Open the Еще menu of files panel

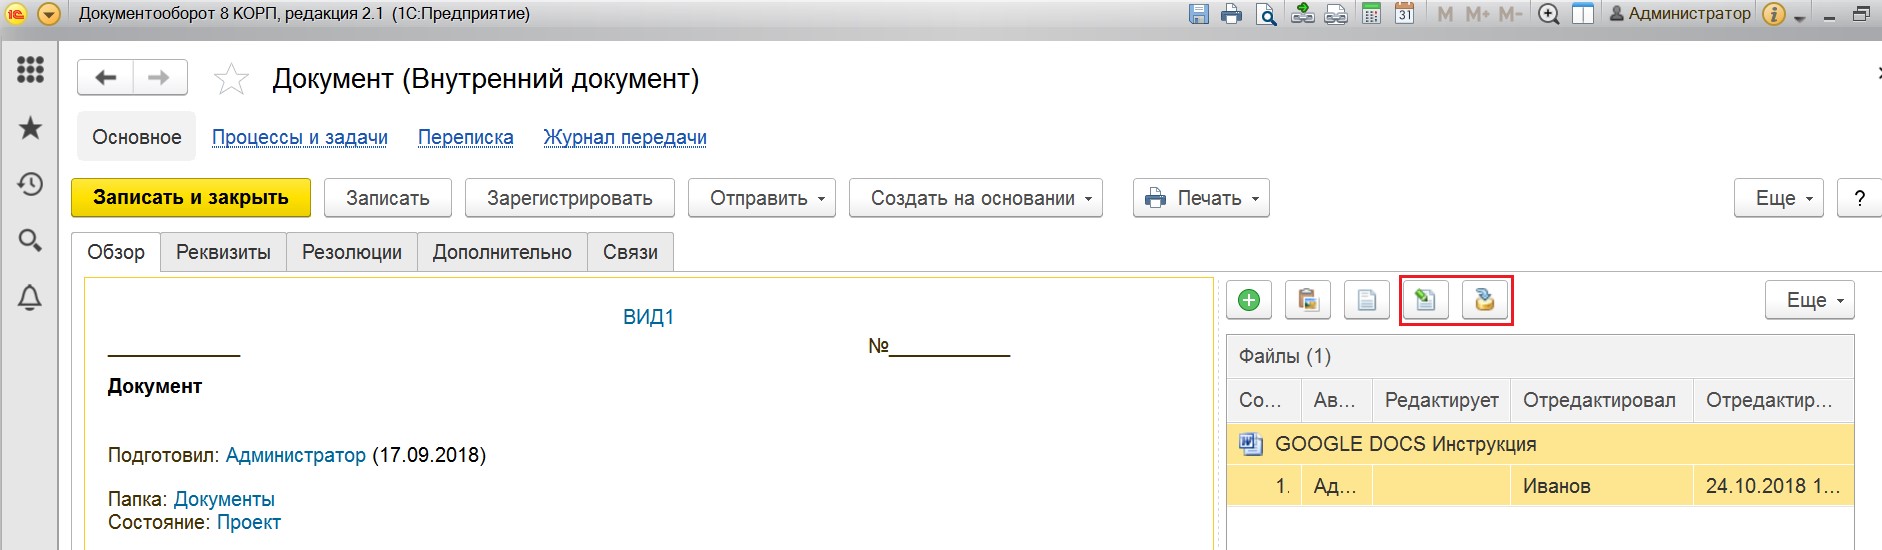coord(1810,300)
